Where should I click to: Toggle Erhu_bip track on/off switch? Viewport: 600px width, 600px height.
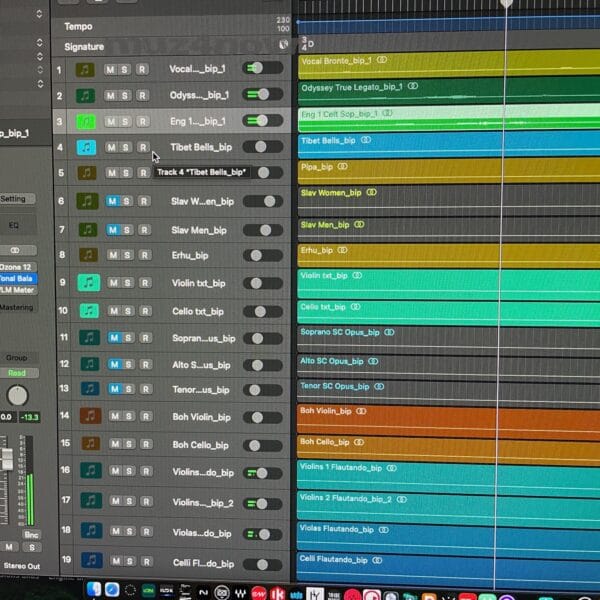click(x=263, y=255)
